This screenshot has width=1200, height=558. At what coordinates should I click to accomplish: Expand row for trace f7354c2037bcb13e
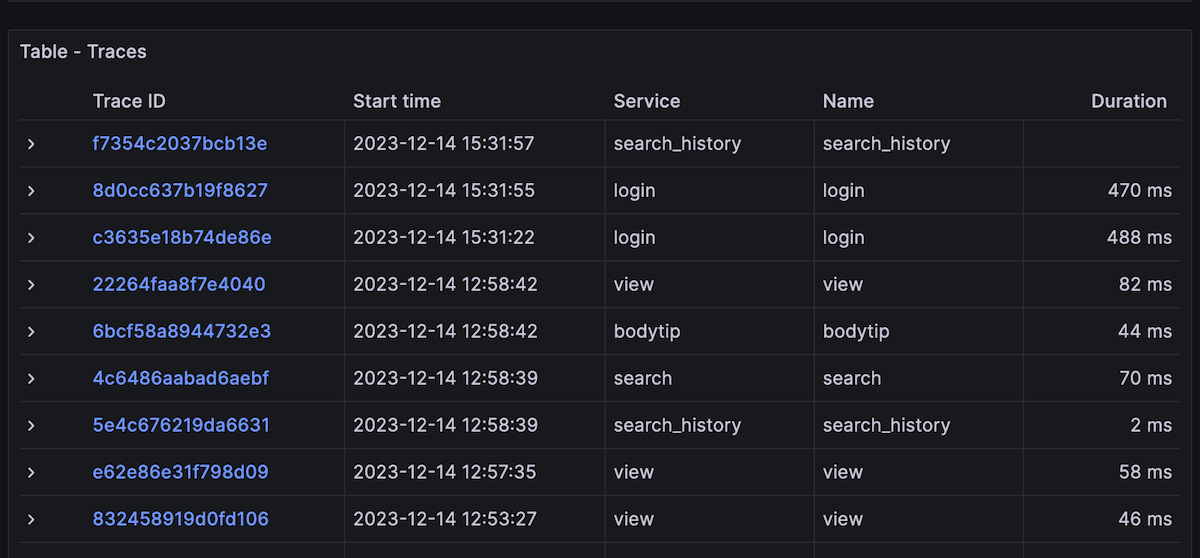click(x=31, y=144)
